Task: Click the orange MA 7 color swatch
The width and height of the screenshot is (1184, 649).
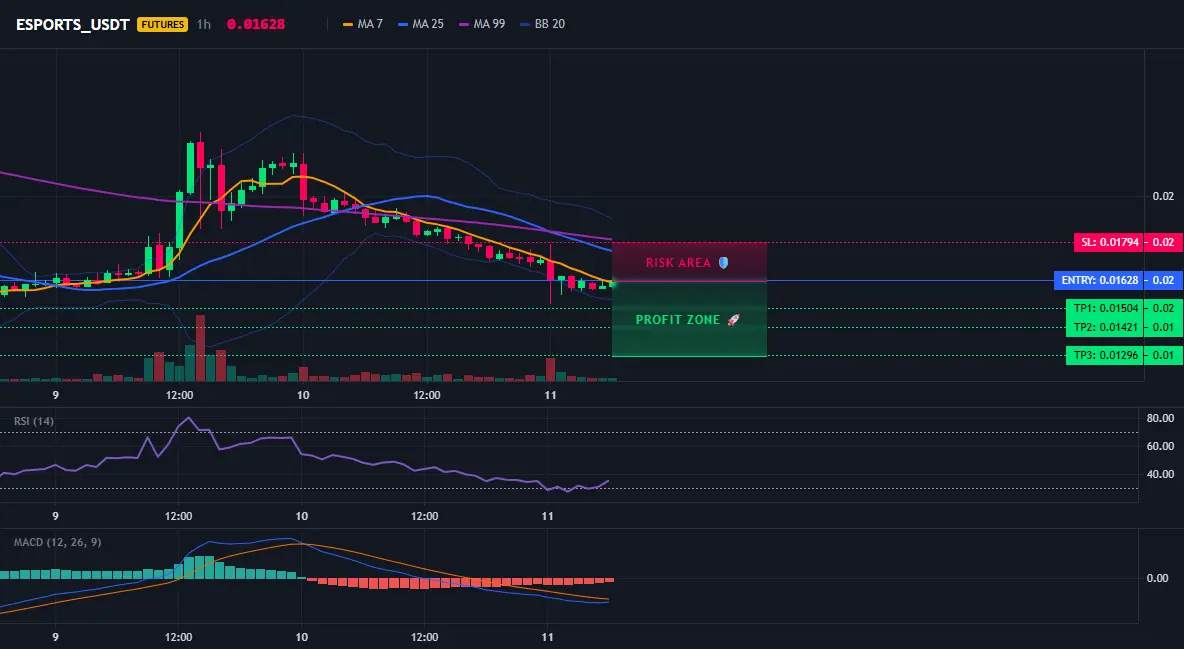Action: (348, 24)
